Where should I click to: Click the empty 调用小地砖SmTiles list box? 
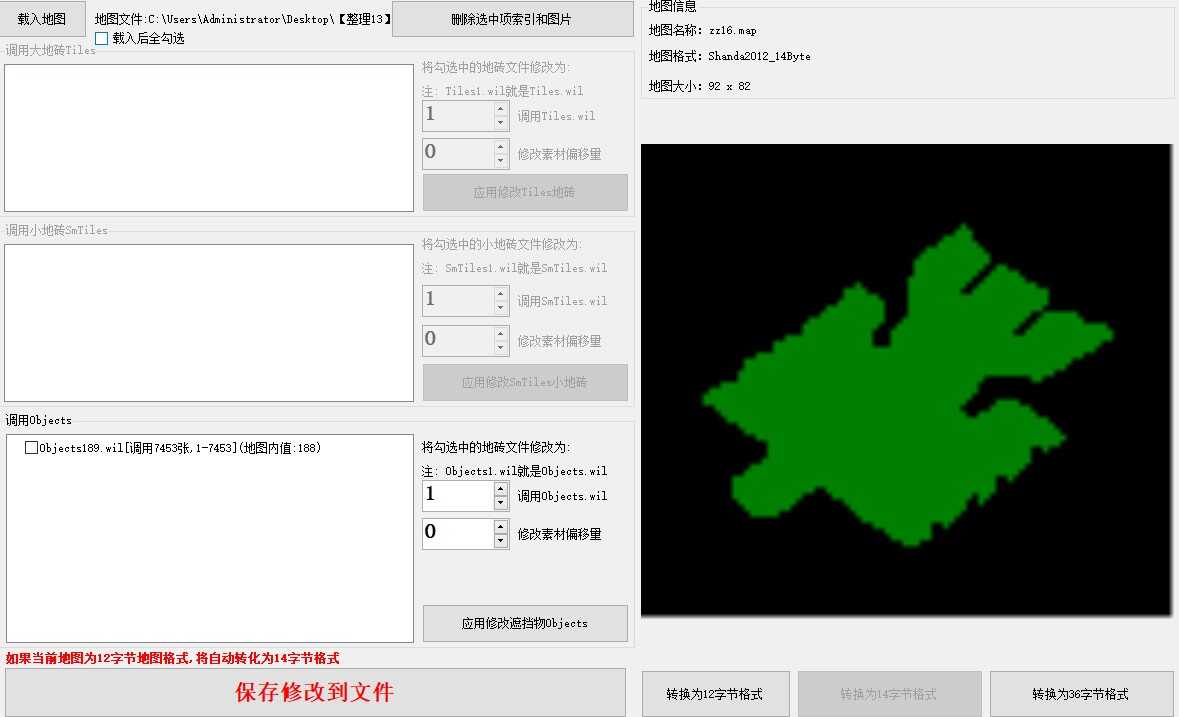coord(208,322)
